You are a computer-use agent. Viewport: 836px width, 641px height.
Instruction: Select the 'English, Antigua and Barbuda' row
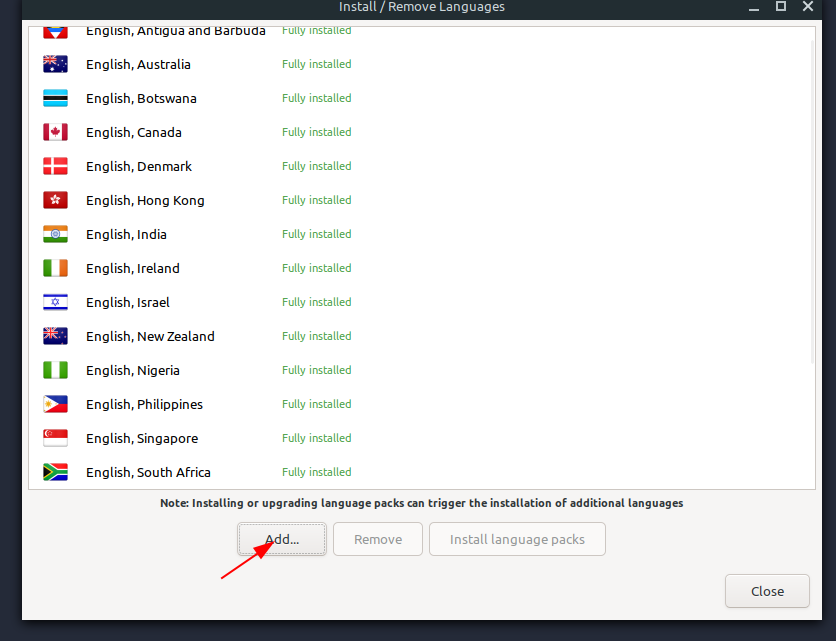point(420,37)
